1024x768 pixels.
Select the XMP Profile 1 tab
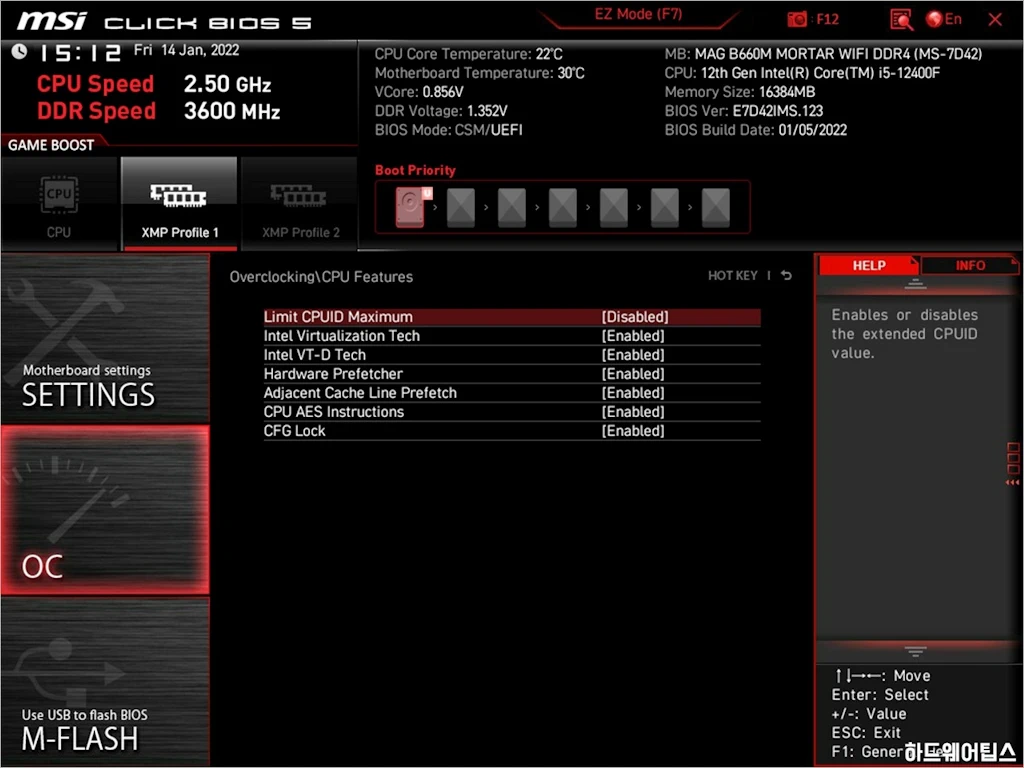[x=179, y=204]
